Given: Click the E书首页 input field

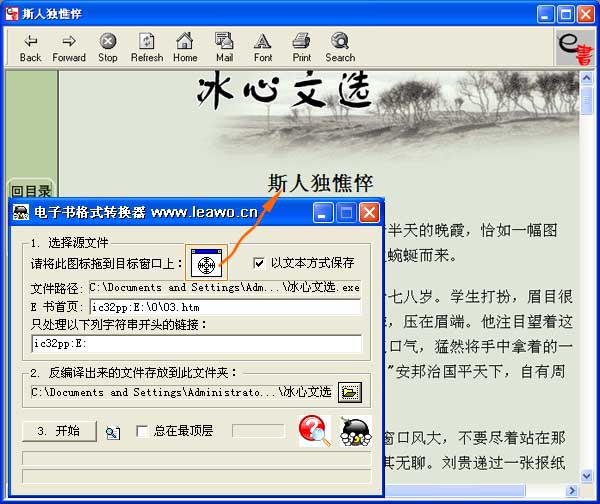Looking at the screenshot, I should [225, 307].
